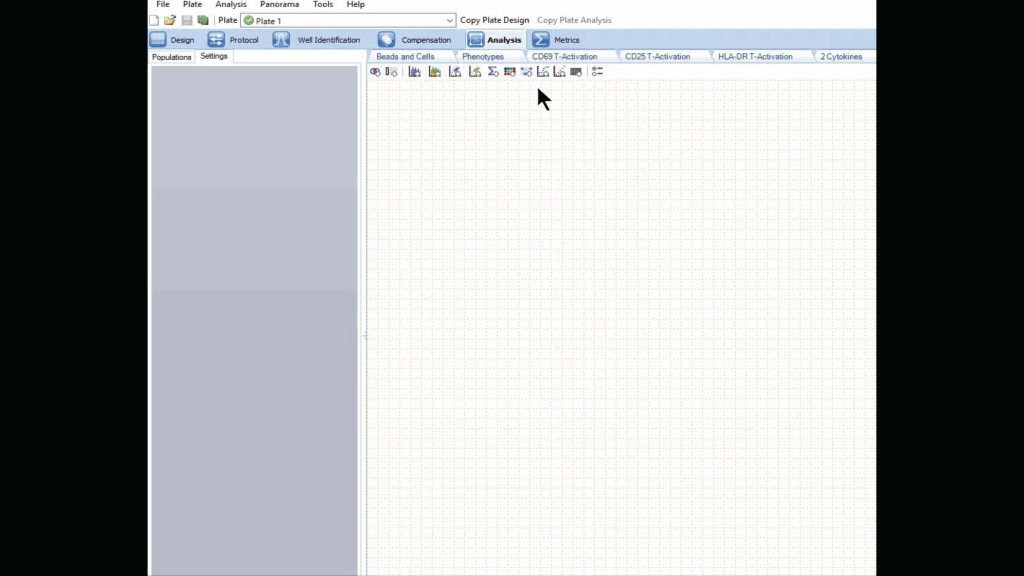Select the Settings panel tab
This screenshot has width=1024, height=576.
(x=214, y=56)
